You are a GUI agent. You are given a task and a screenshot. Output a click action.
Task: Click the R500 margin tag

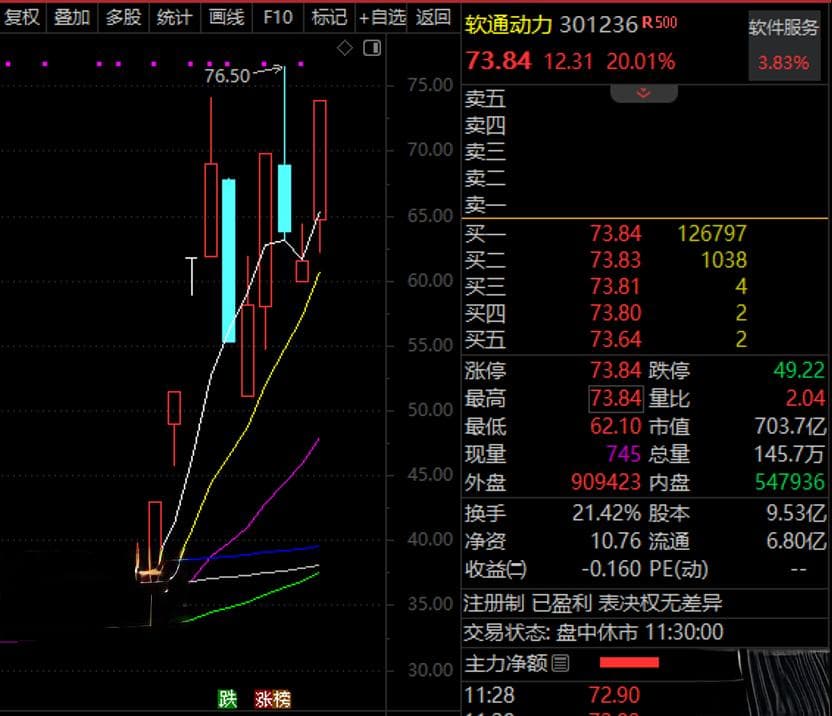click(660, 22)
